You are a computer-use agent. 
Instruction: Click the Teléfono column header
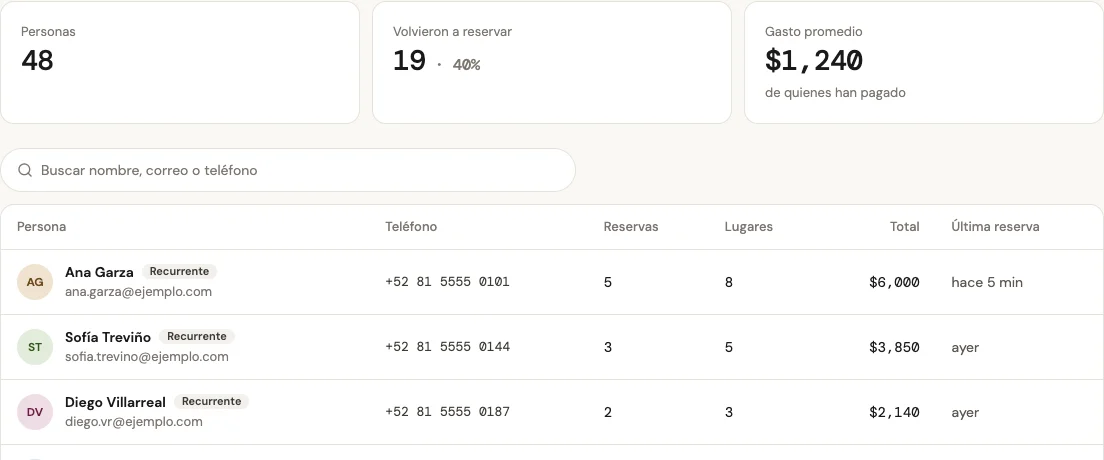pos(411,227)
